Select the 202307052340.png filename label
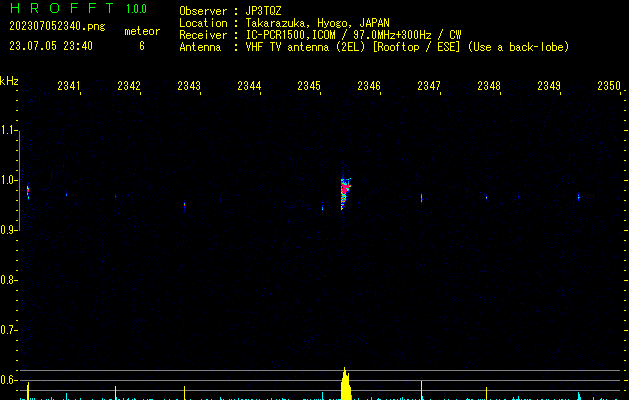This screenshot has height=400, width=629. (56, 26)
